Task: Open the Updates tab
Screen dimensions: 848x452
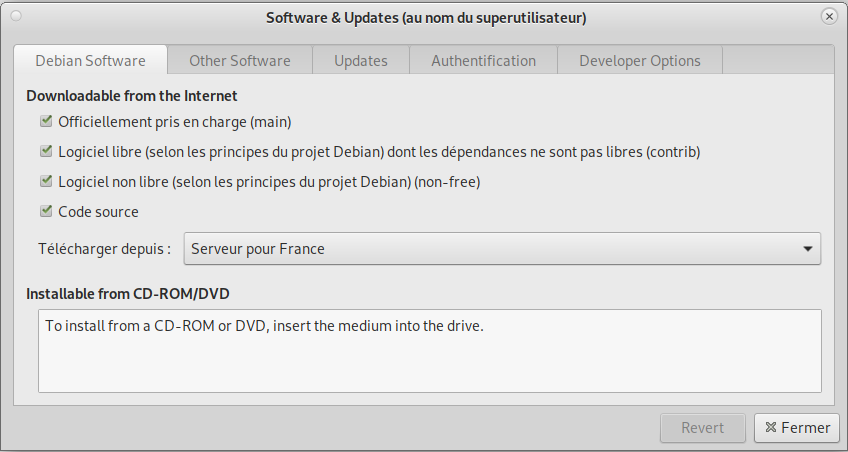Action: (x=361, y=61)
